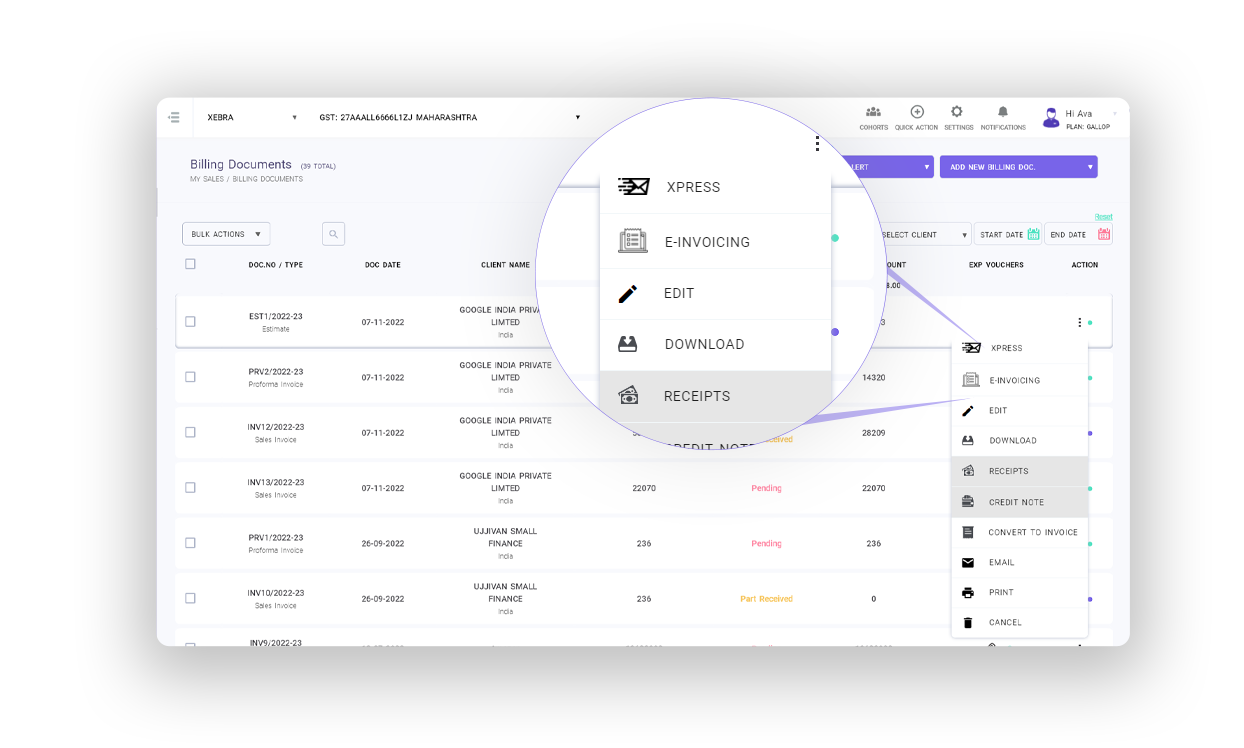Click the search magnifier icon
Viewport: 1244px width, 748px height.
click(333, 234)
